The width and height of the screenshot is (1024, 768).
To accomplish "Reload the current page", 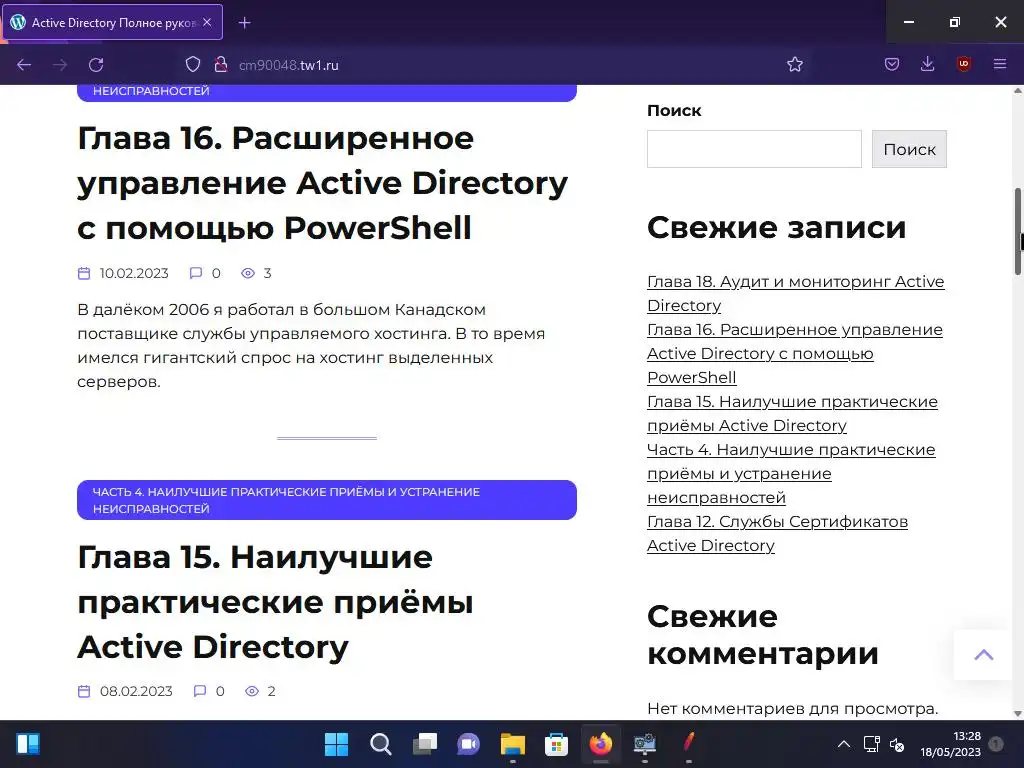I will click(x=96, y=65).
